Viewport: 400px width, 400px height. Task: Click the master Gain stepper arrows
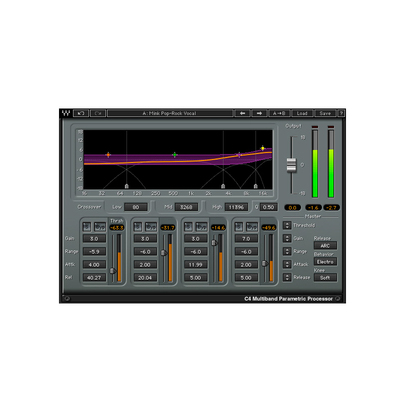(287, 238)
